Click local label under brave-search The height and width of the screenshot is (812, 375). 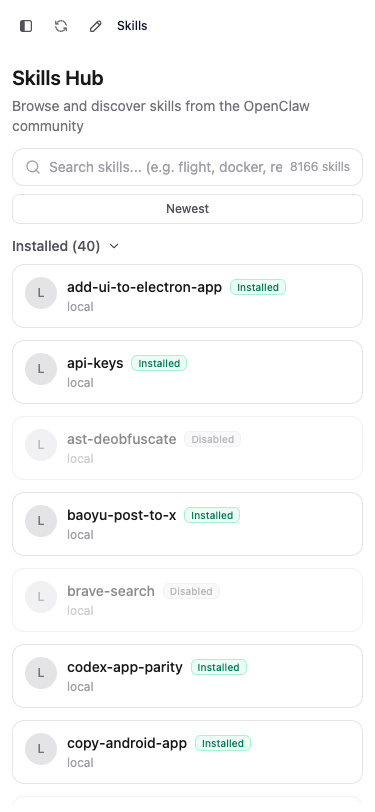(80, 611)
